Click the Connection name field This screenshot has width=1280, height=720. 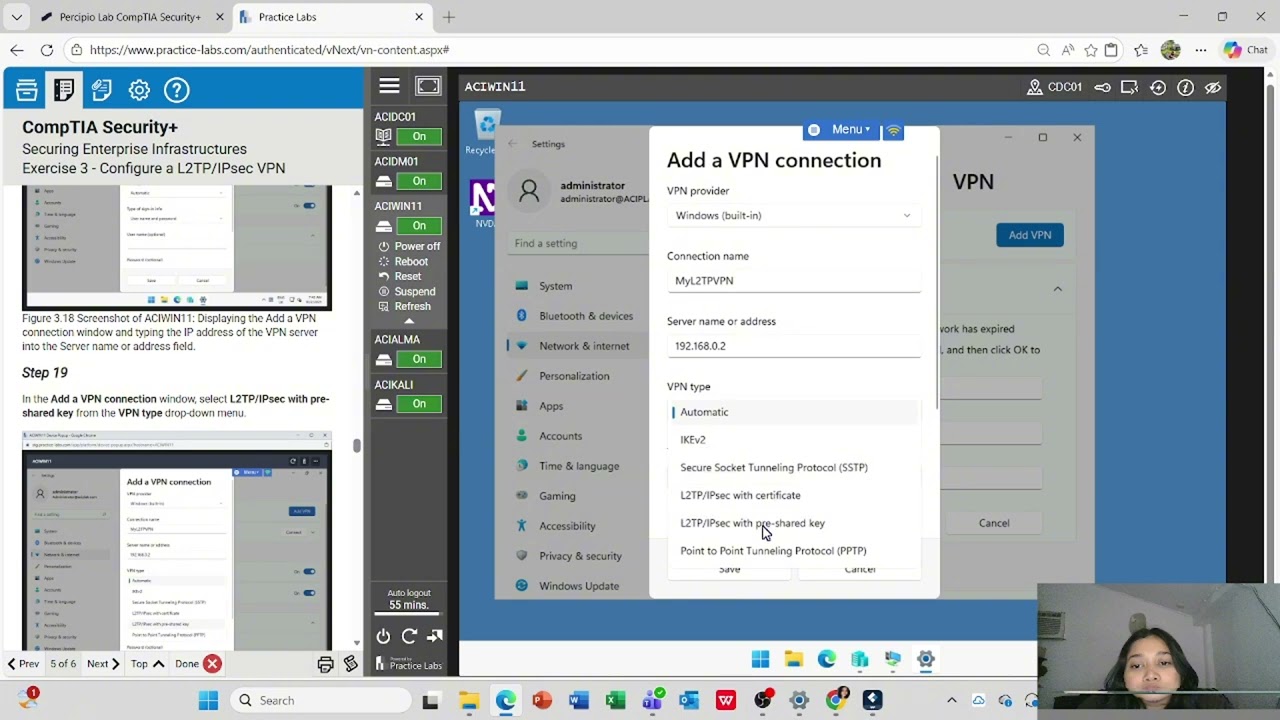click(x=793, y=281)
